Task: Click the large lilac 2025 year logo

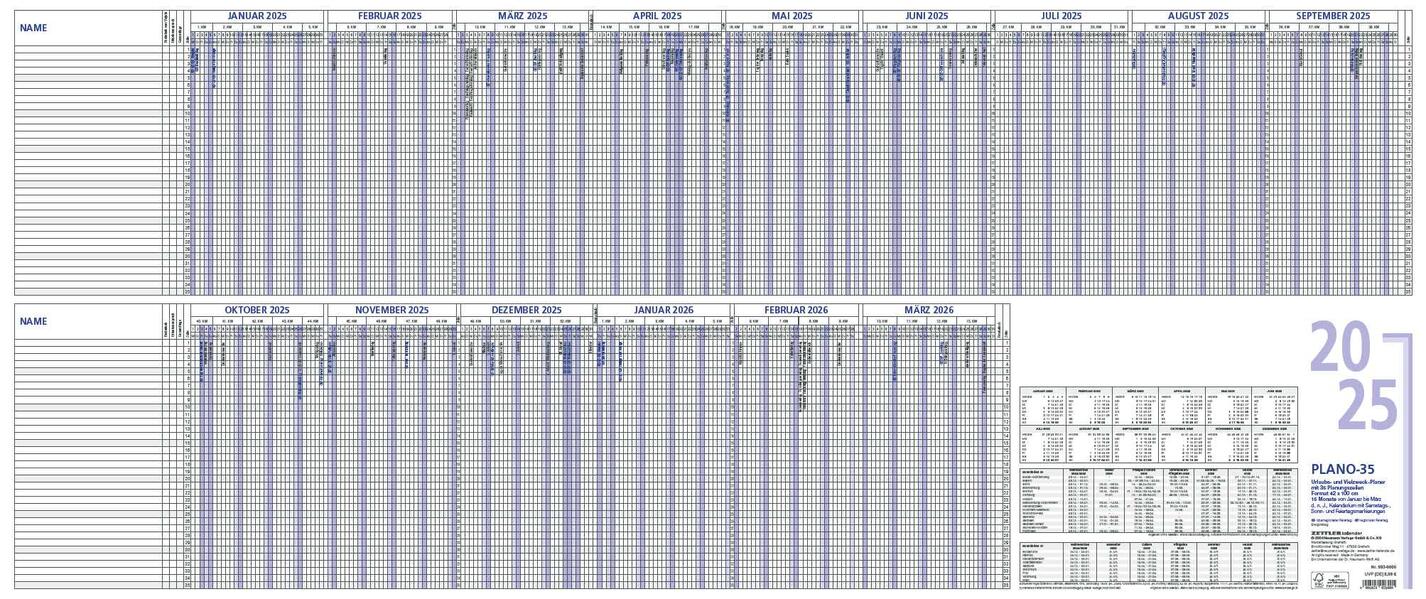Action: point(1353,376)
